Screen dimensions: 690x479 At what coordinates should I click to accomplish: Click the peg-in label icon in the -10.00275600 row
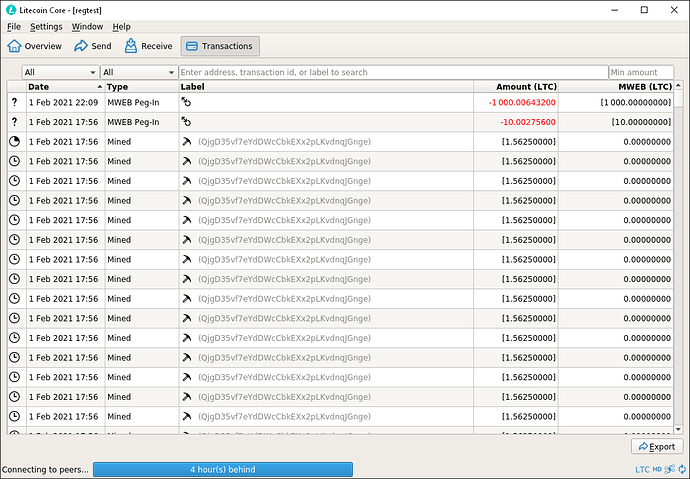[x=186, y=122]
